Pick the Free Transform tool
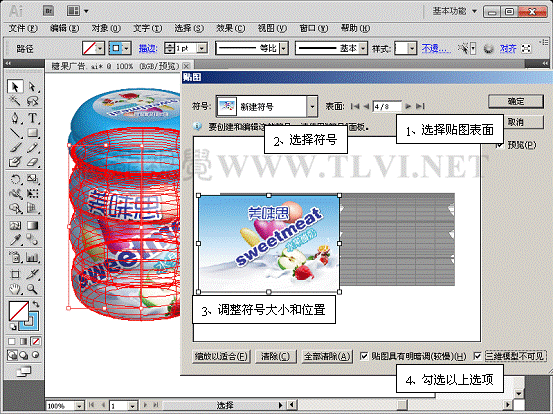 point(32,194)
